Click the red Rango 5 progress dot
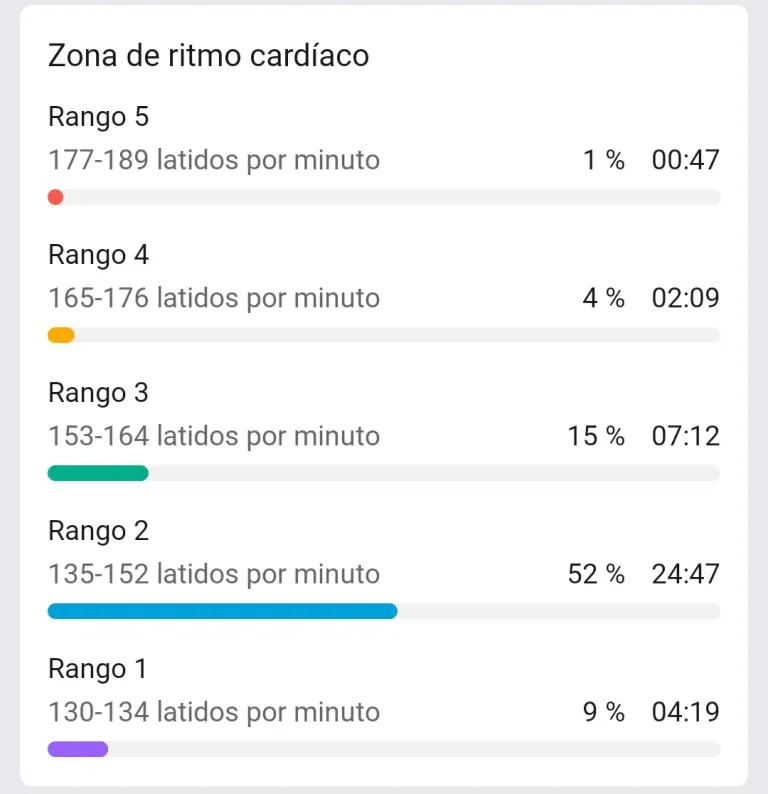The height and width of the screenshot is (794, 768). (56, 197)
